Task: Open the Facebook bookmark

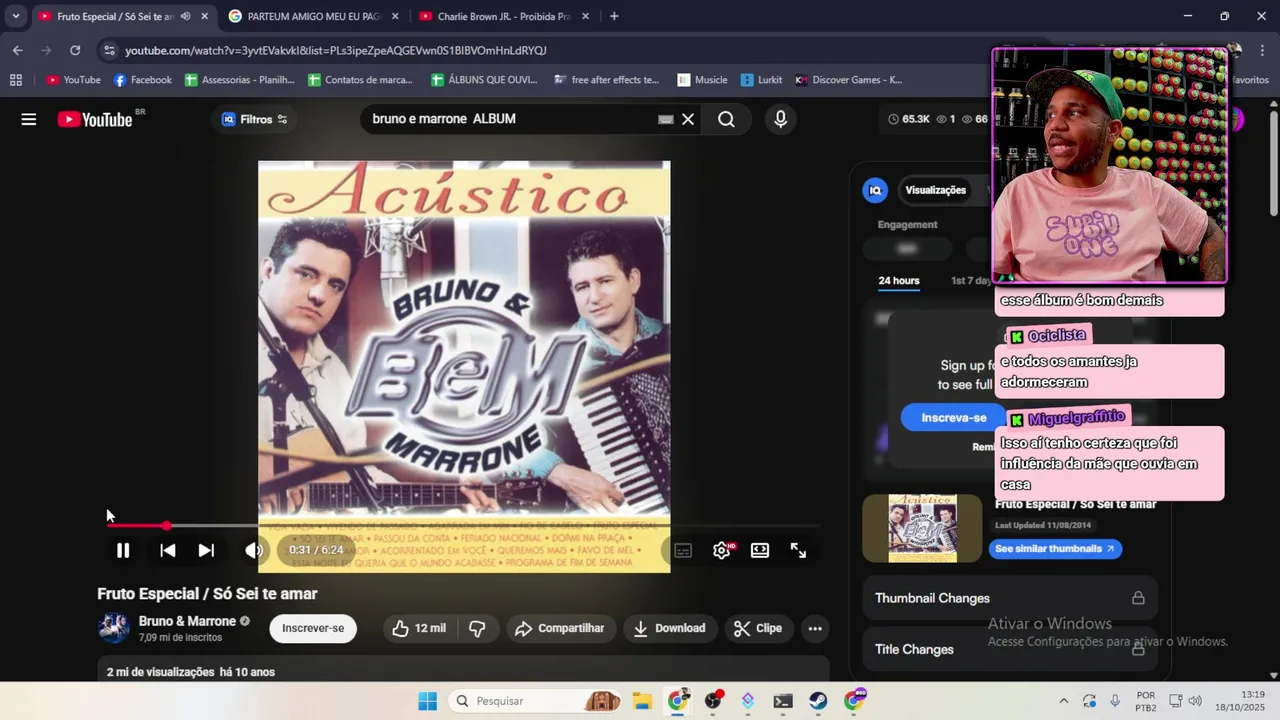Action: point(143,80)
